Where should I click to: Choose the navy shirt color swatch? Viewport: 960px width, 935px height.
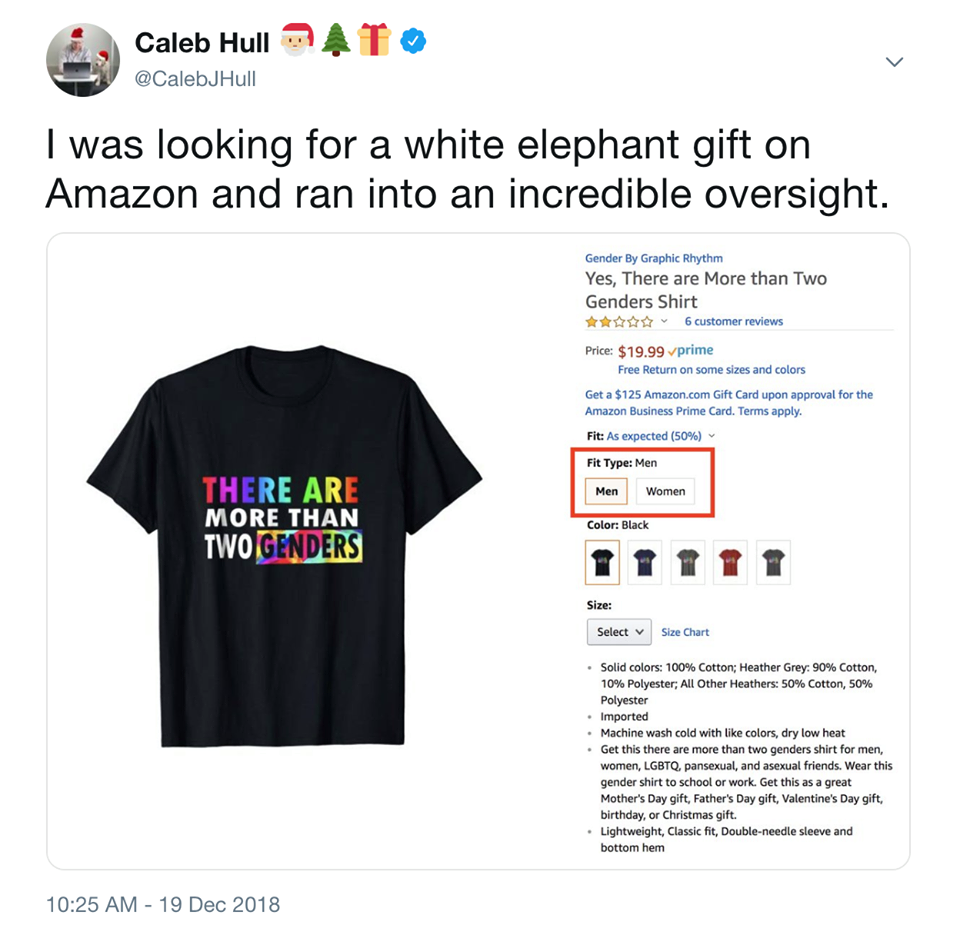[645, 562]
